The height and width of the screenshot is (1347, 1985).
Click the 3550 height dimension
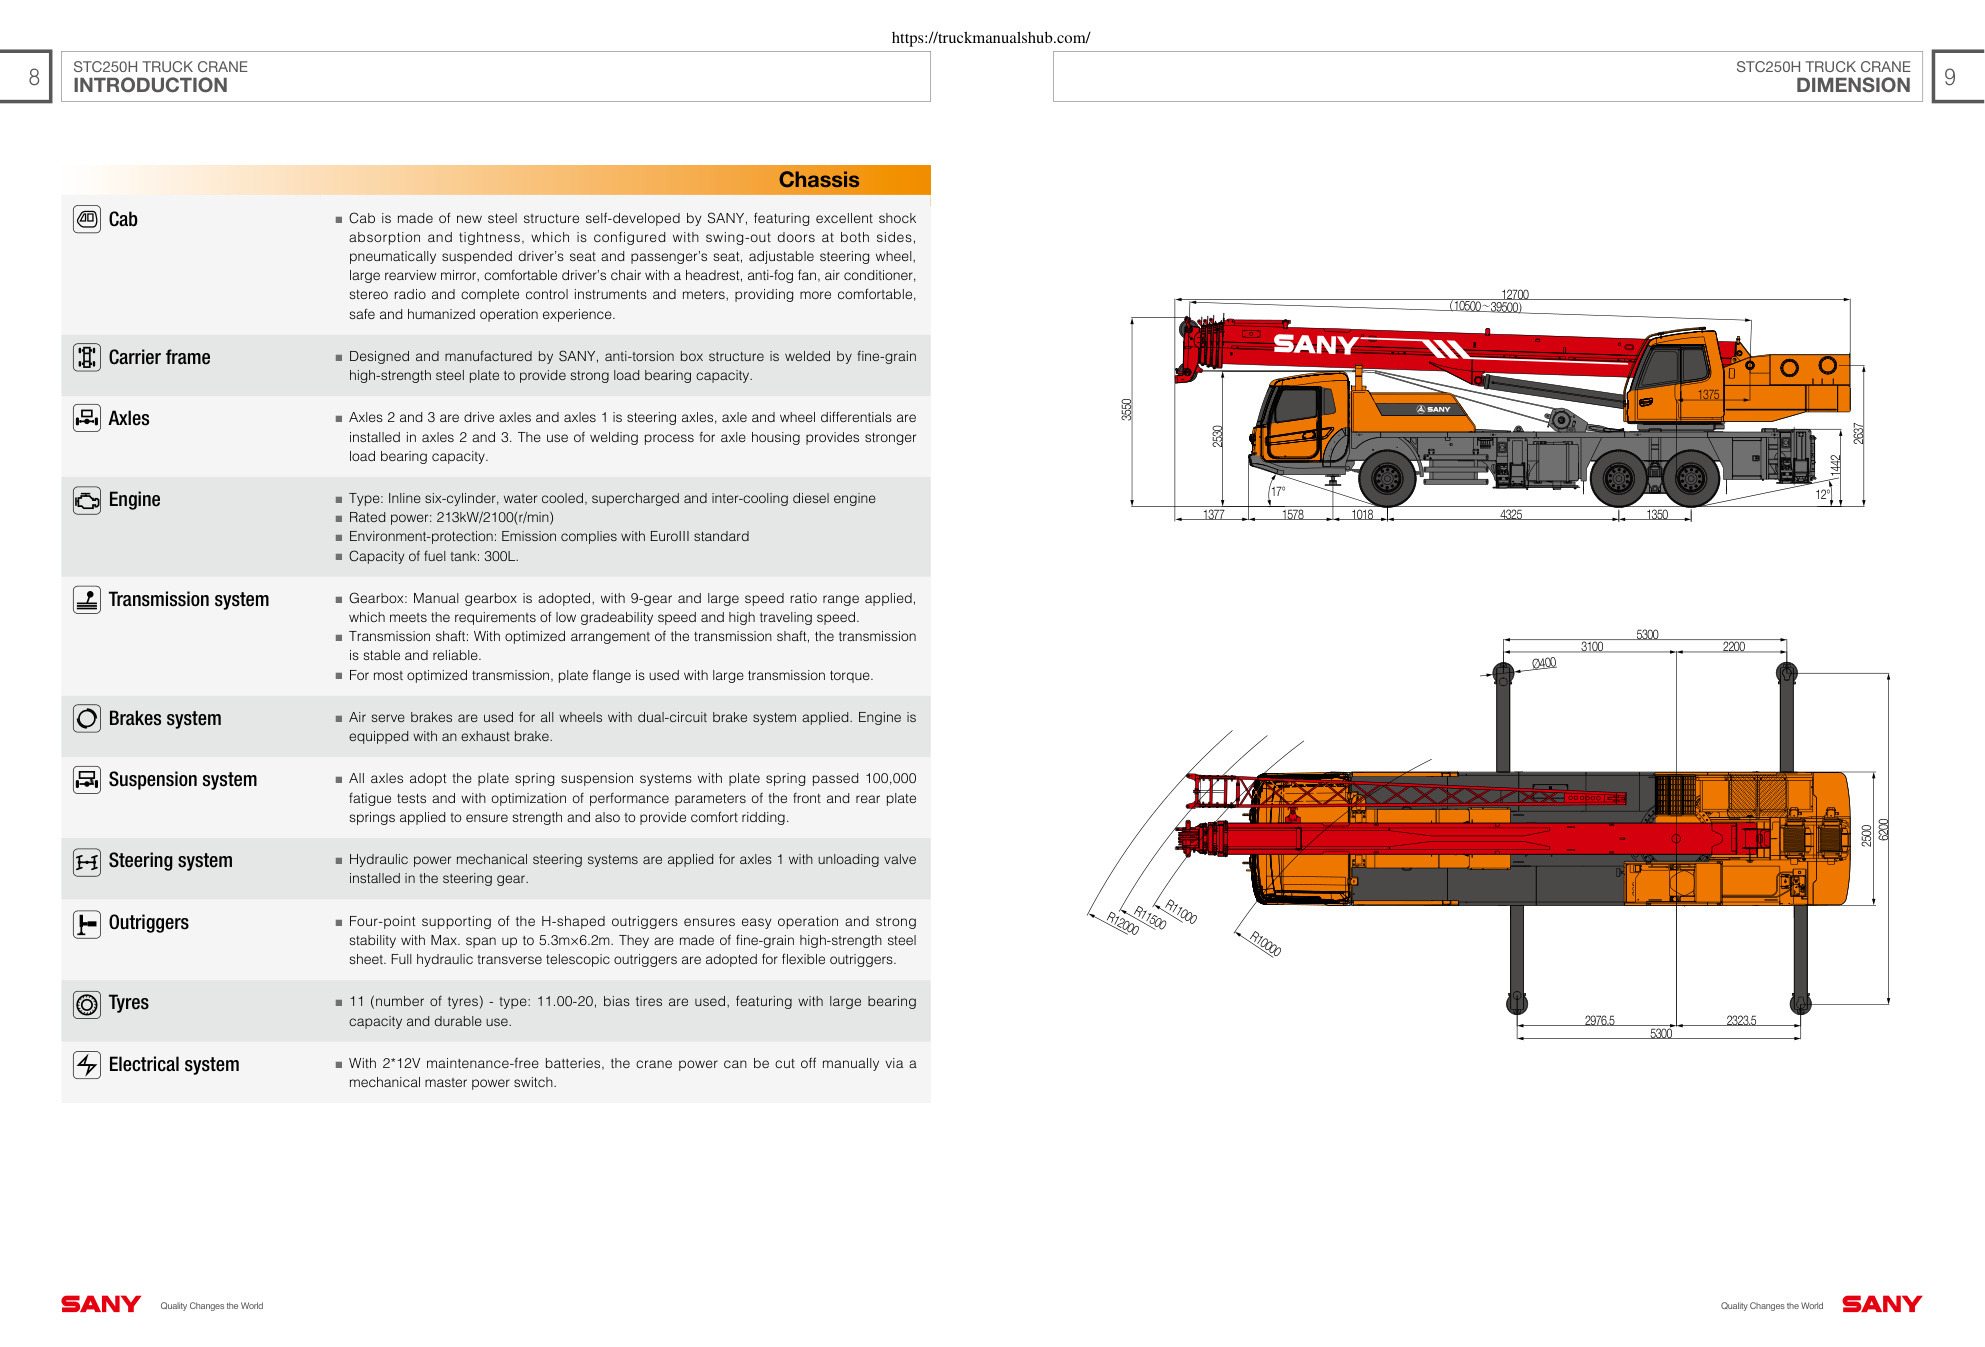(1127, 409)
